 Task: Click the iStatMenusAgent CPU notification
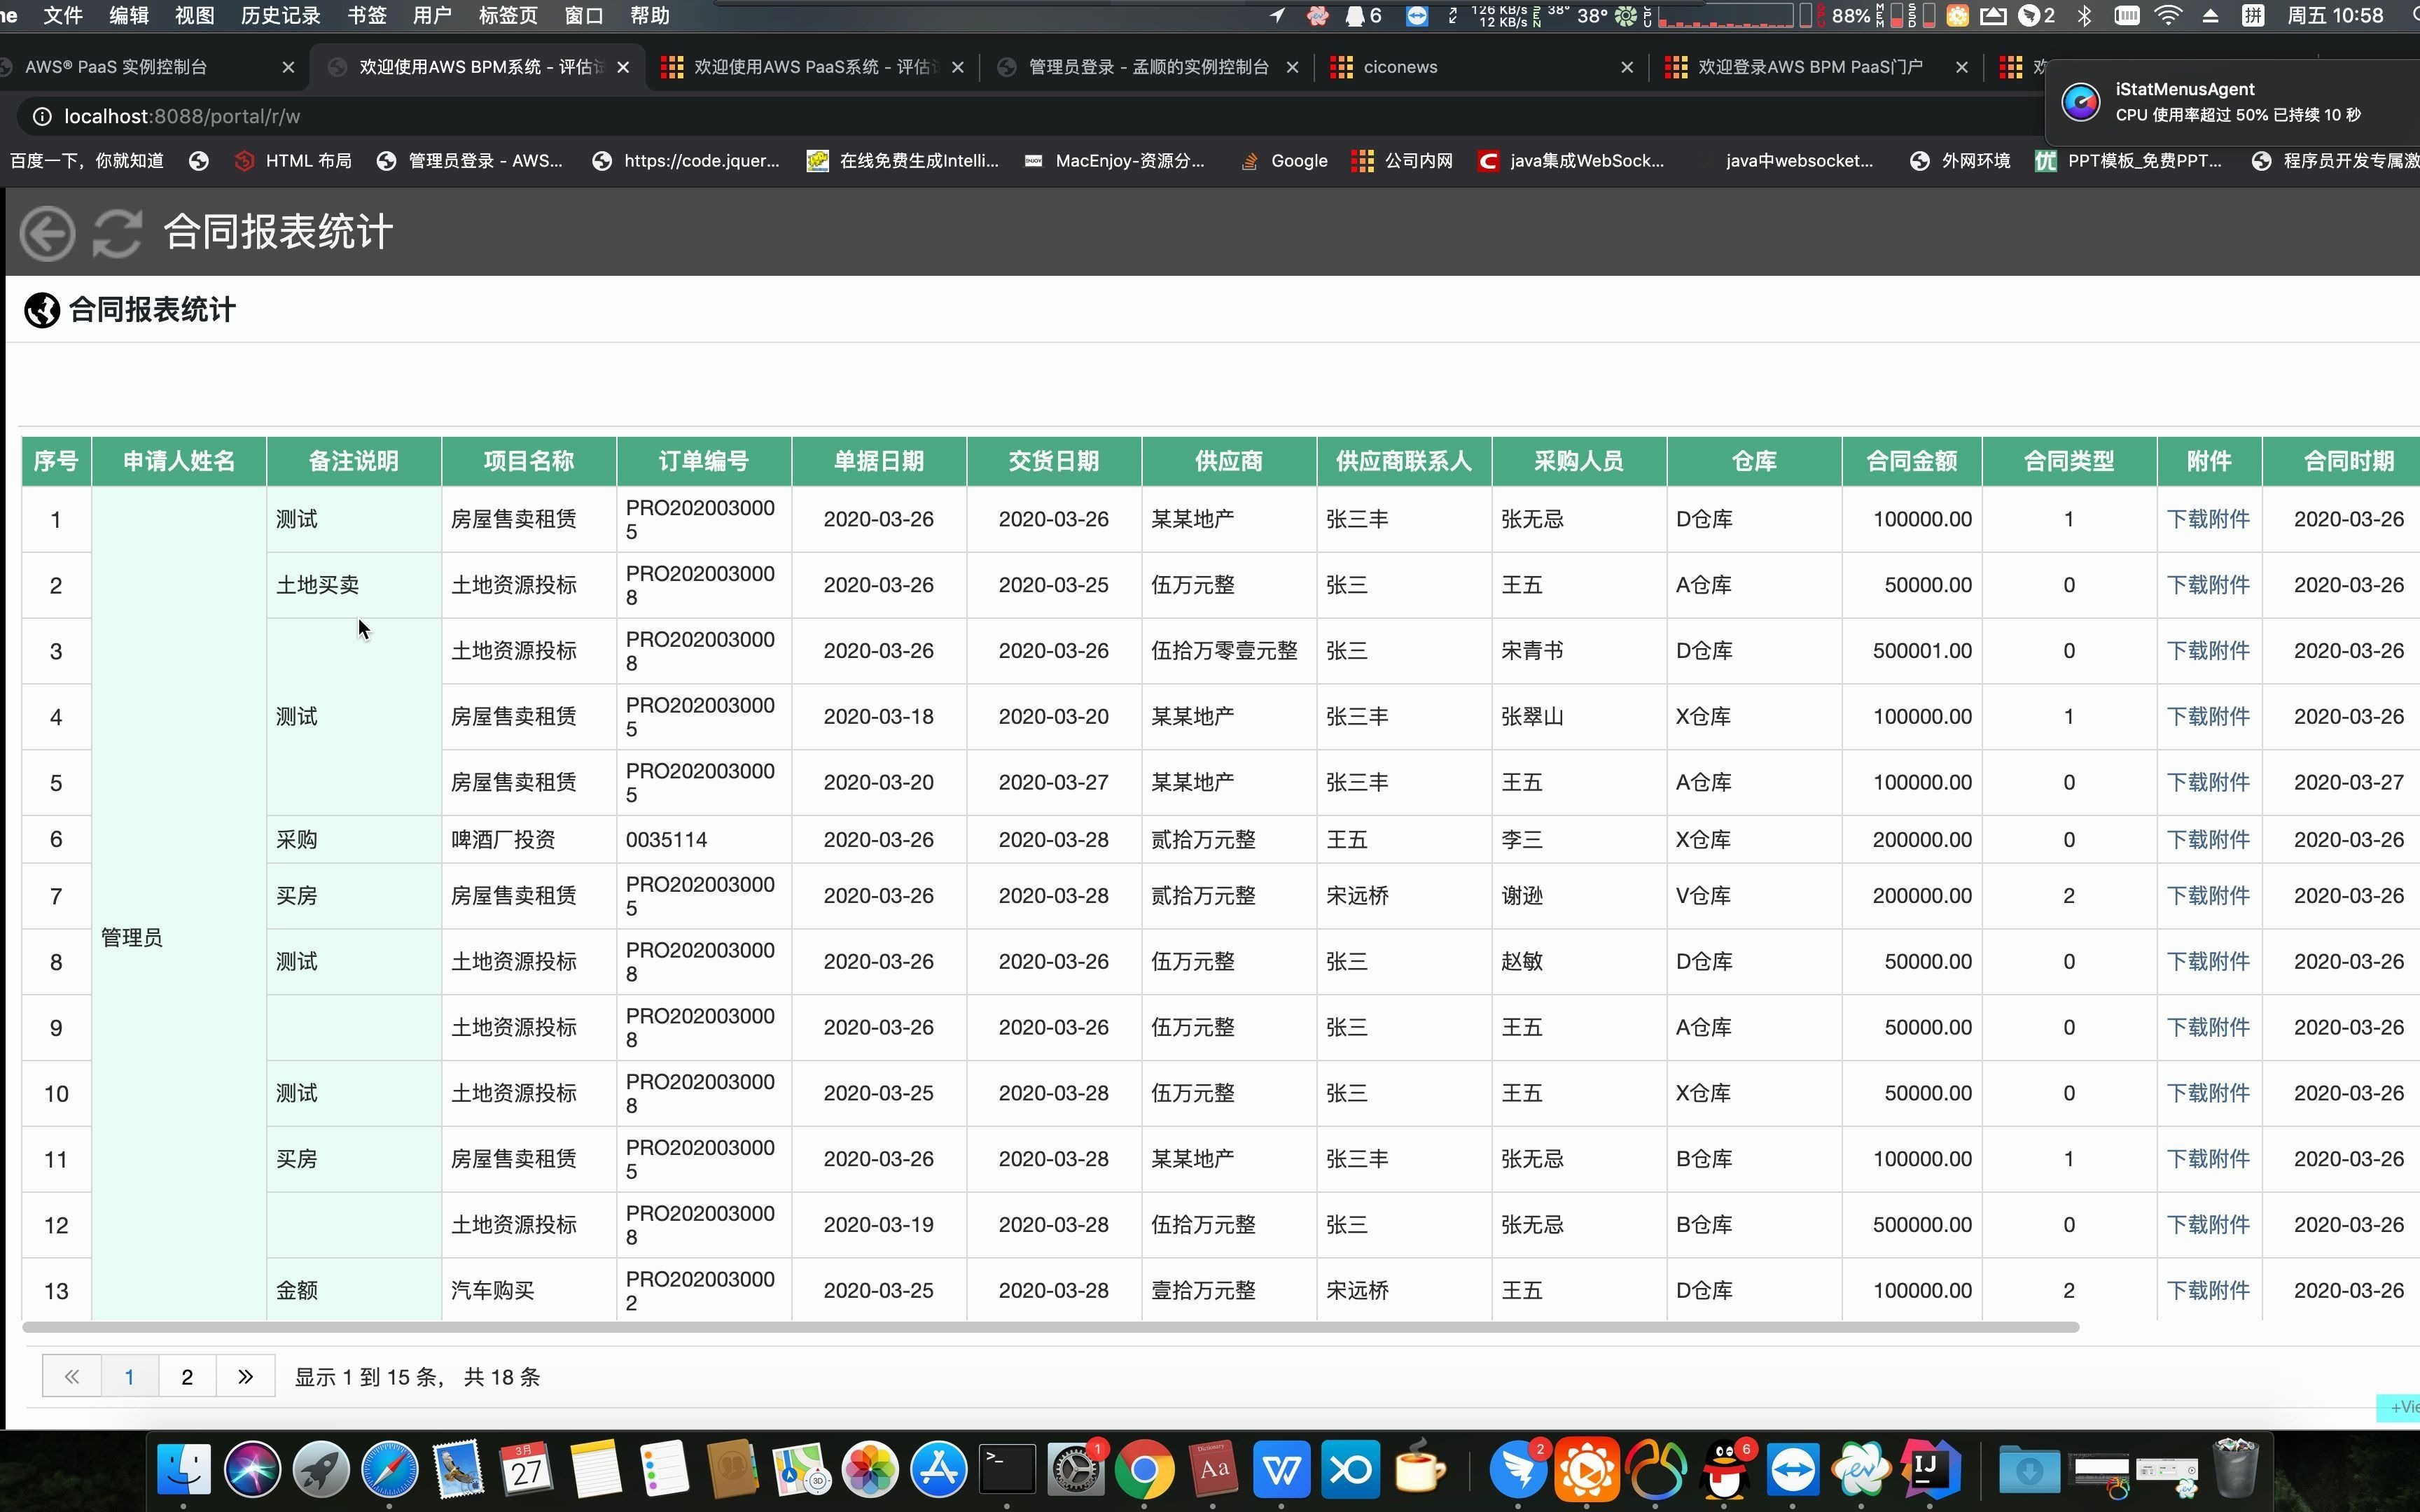[2233, 103]
